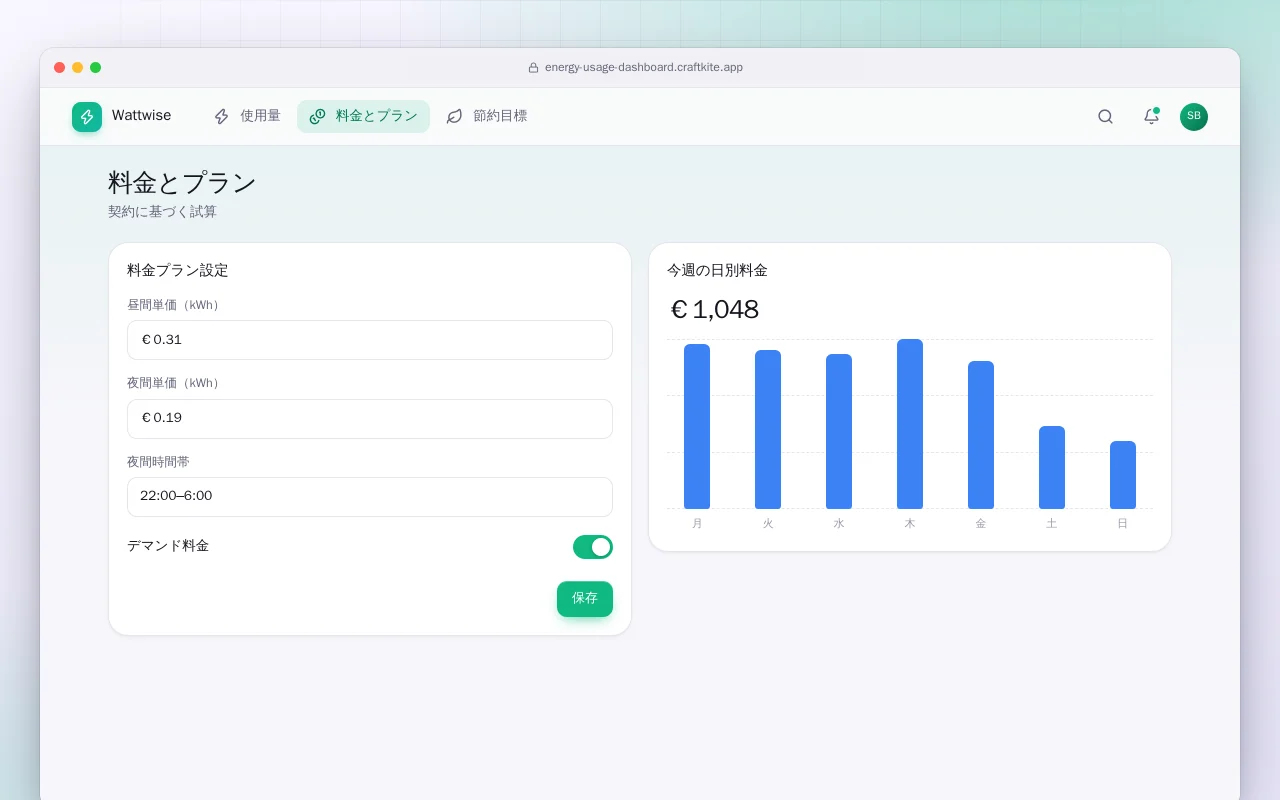Click the 夜間時間帯 field showing 22:00–6:00
The height and width of the screenshot is (800, 1280).
point(370,497)
